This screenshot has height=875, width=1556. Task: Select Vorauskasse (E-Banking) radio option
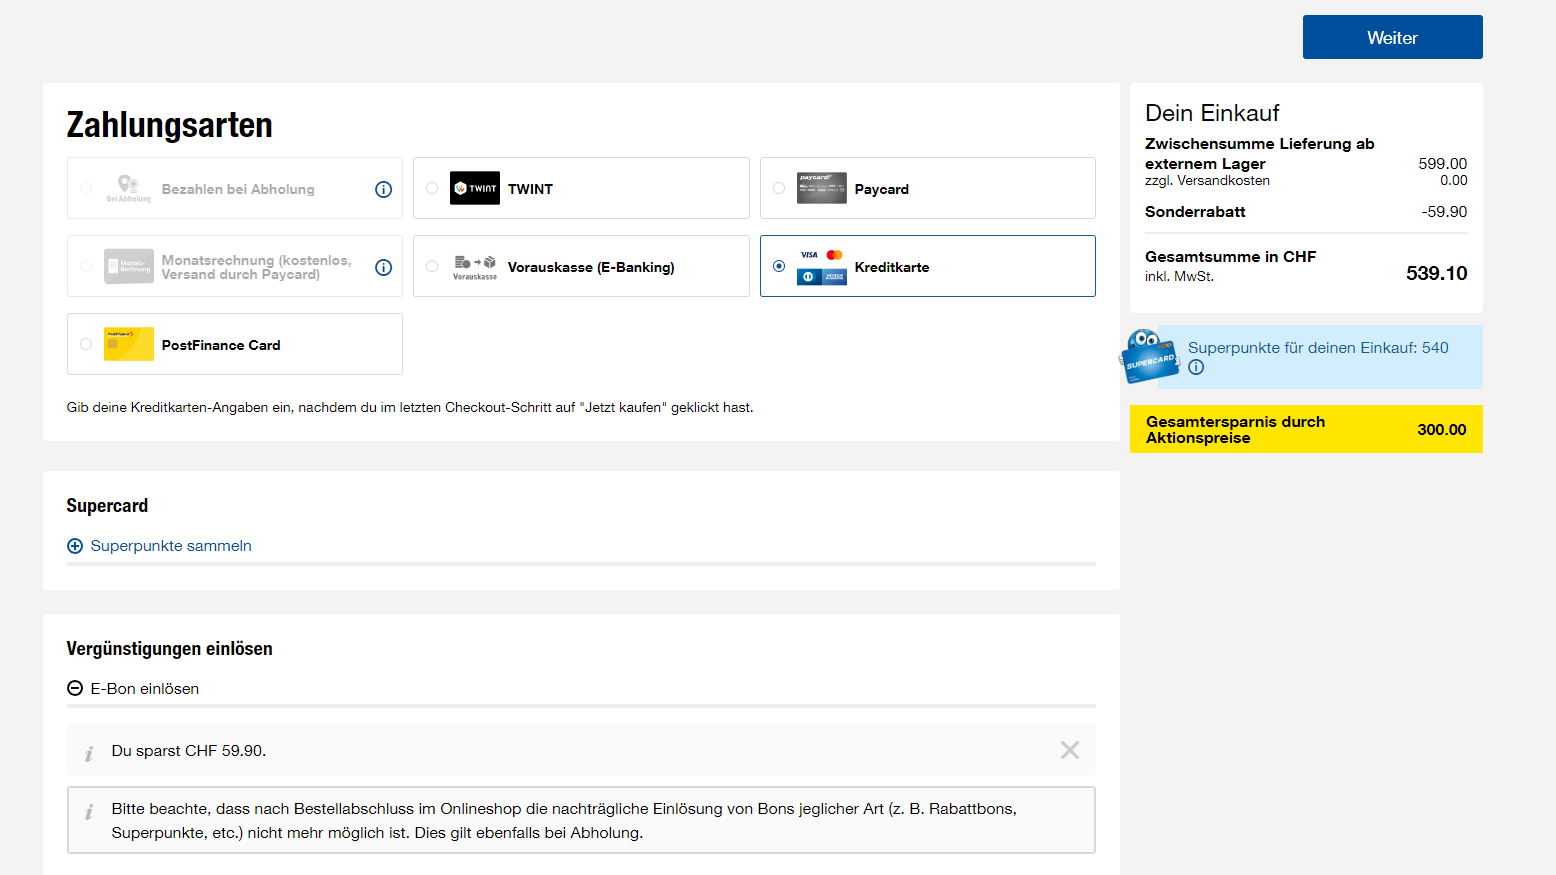click(432, 266)
